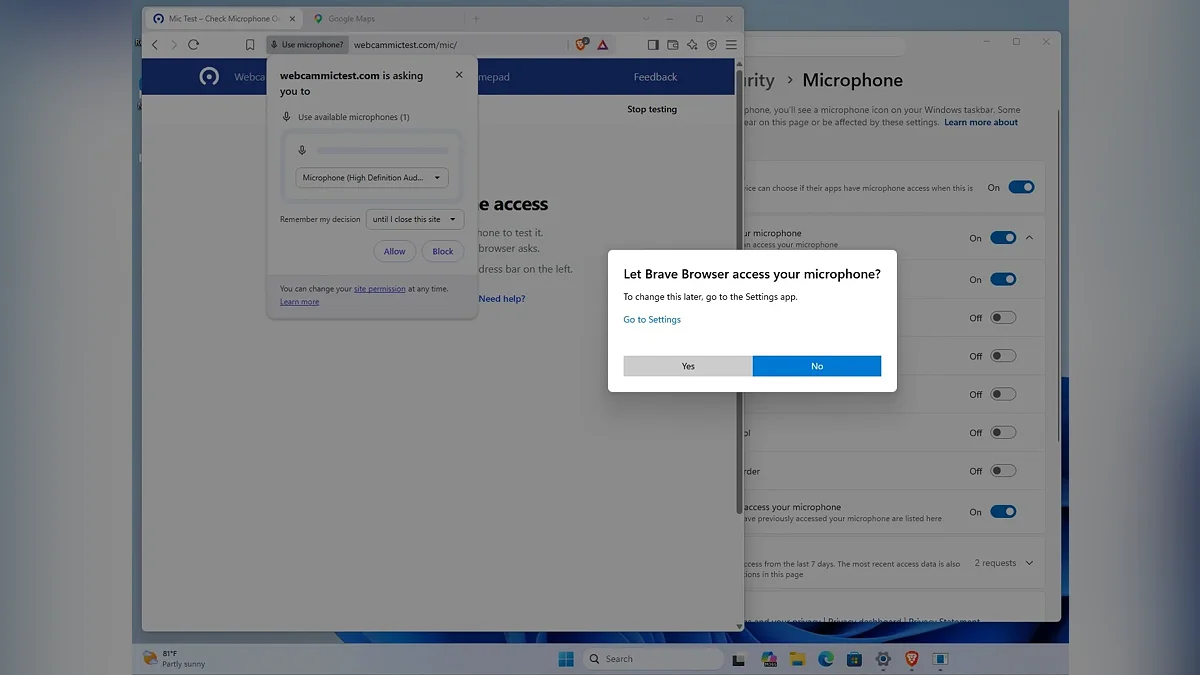Open Task View on the taskbar

point(739,660)
